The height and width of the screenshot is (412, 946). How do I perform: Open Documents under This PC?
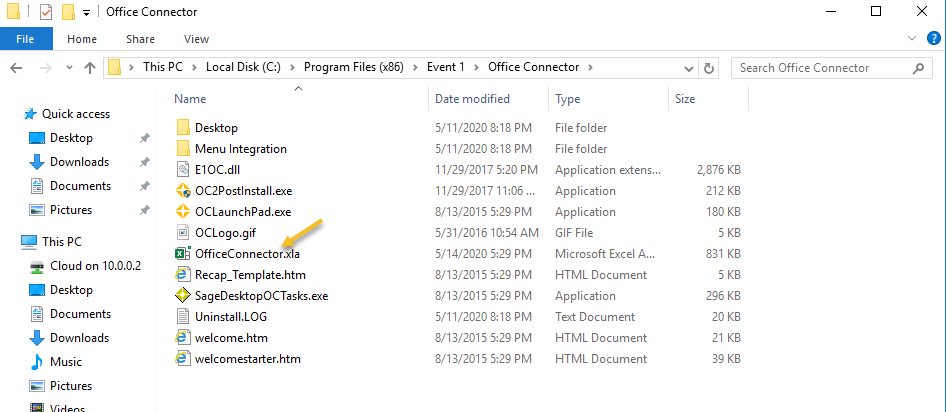(80, 314)
